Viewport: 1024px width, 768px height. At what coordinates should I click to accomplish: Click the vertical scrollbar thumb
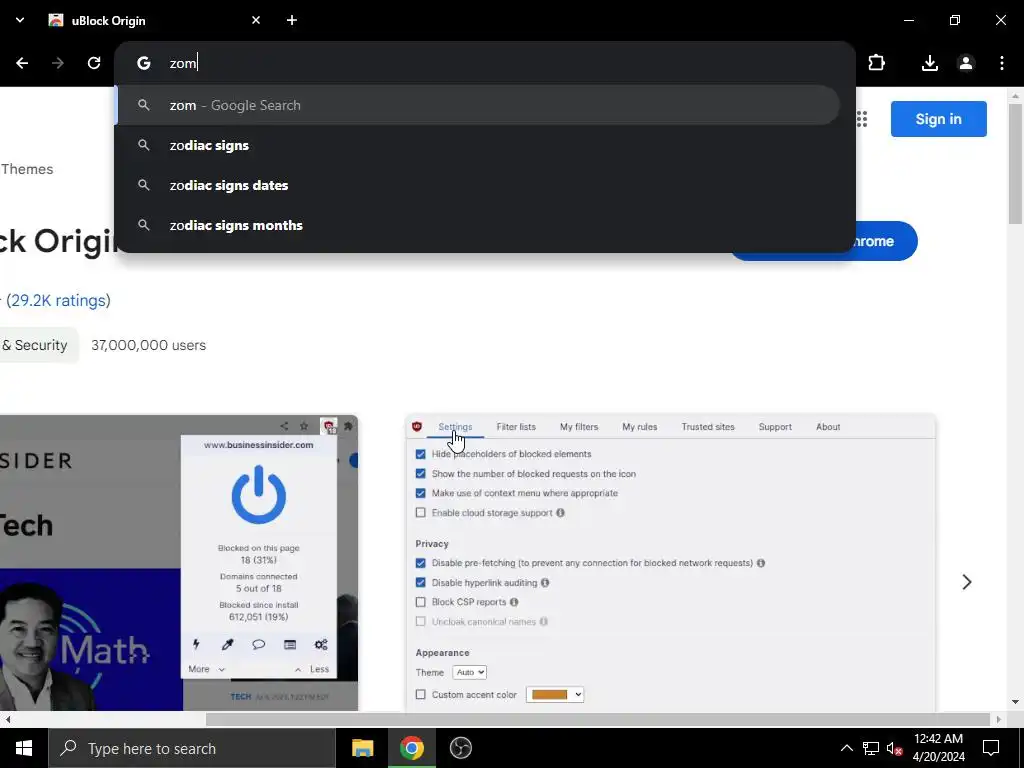[1015, 163]
